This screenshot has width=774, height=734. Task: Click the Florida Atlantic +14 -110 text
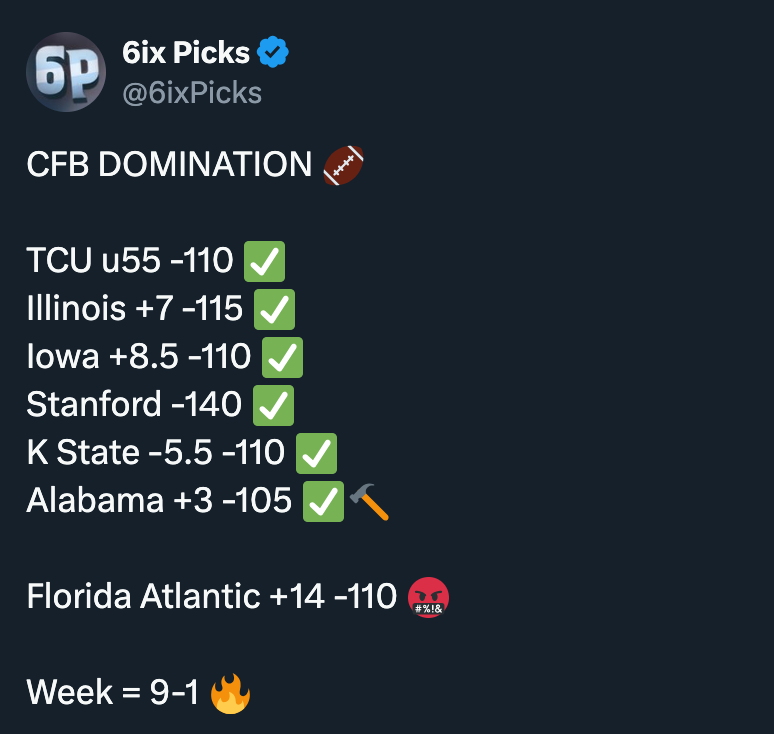(211, 597)
